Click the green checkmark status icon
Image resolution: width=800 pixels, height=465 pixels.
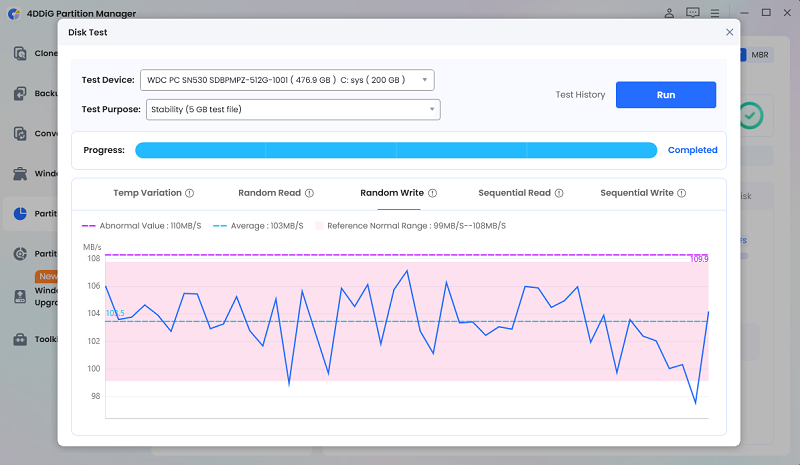(750, 116)
